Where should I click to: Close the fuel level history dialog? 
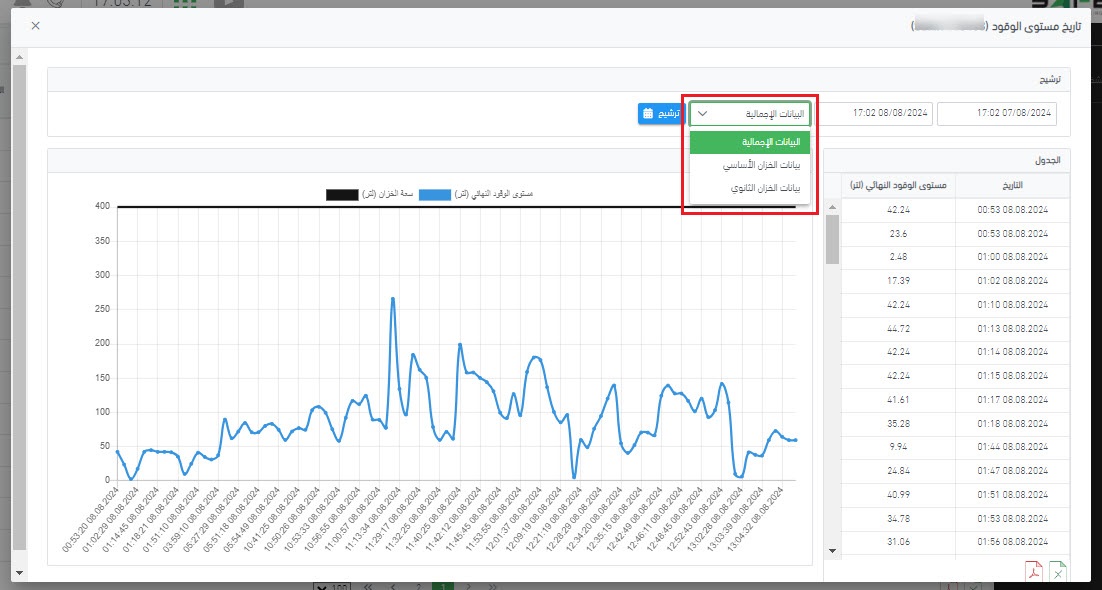36,26
